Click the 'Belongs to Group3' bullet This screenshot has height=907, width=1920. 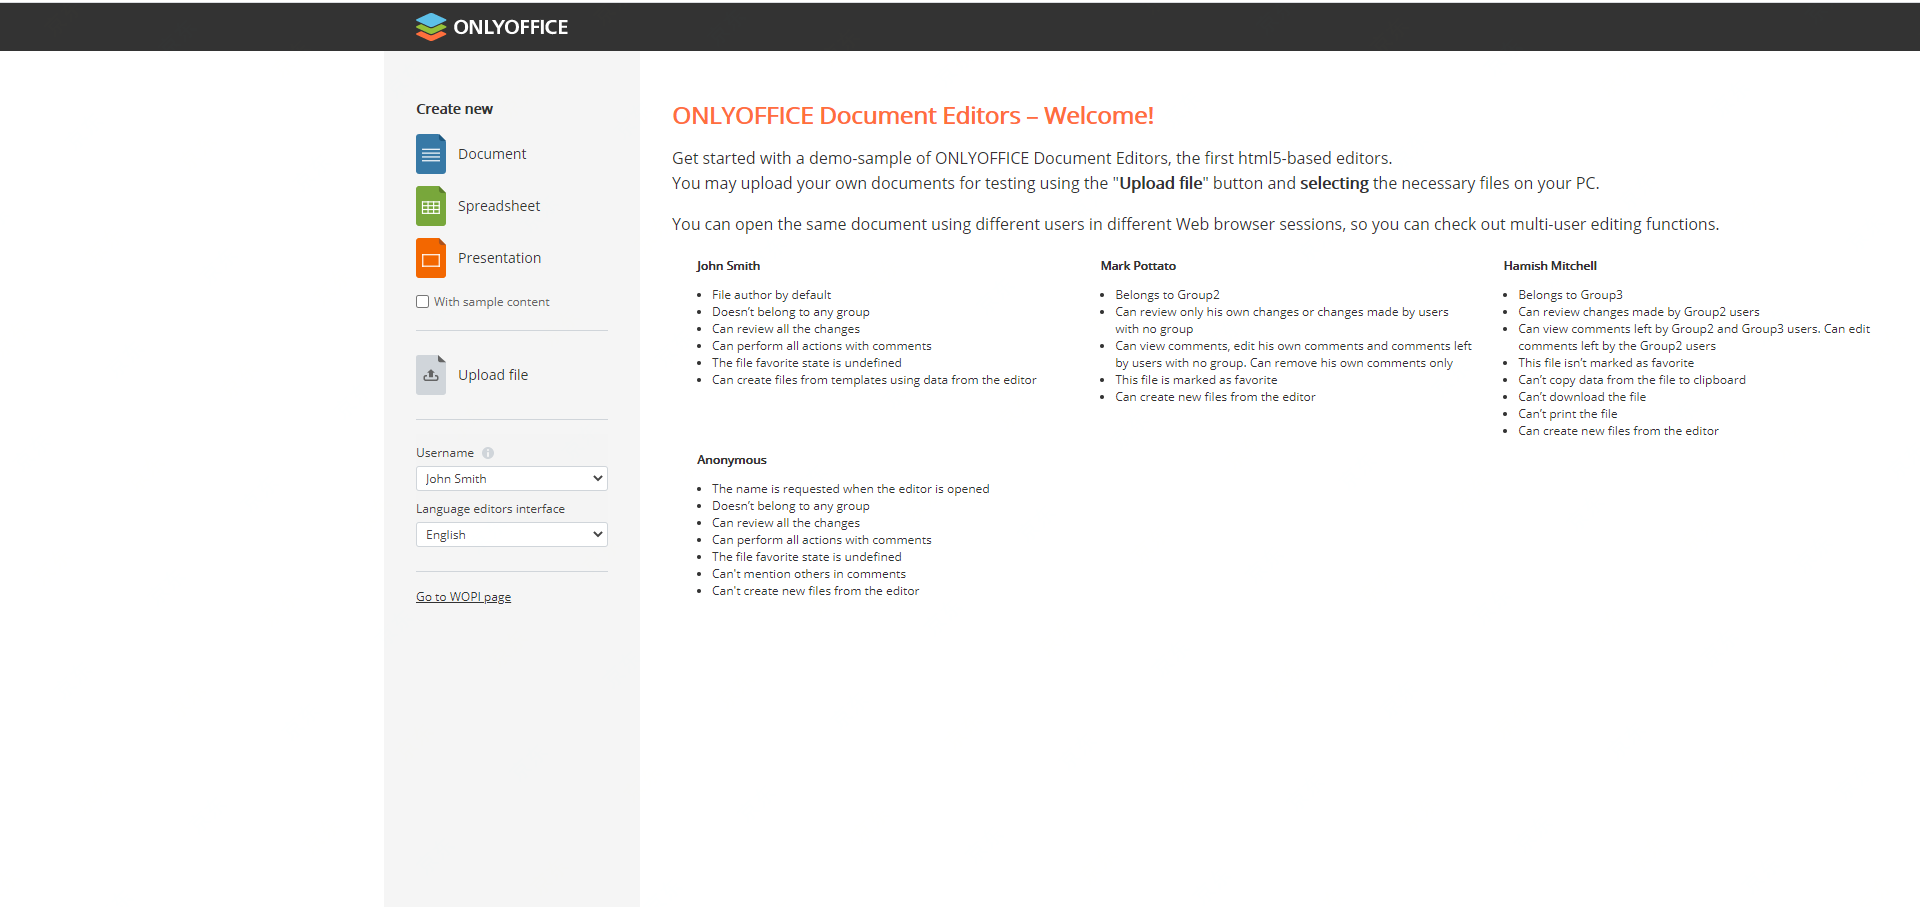click(x=1570, y=295)
